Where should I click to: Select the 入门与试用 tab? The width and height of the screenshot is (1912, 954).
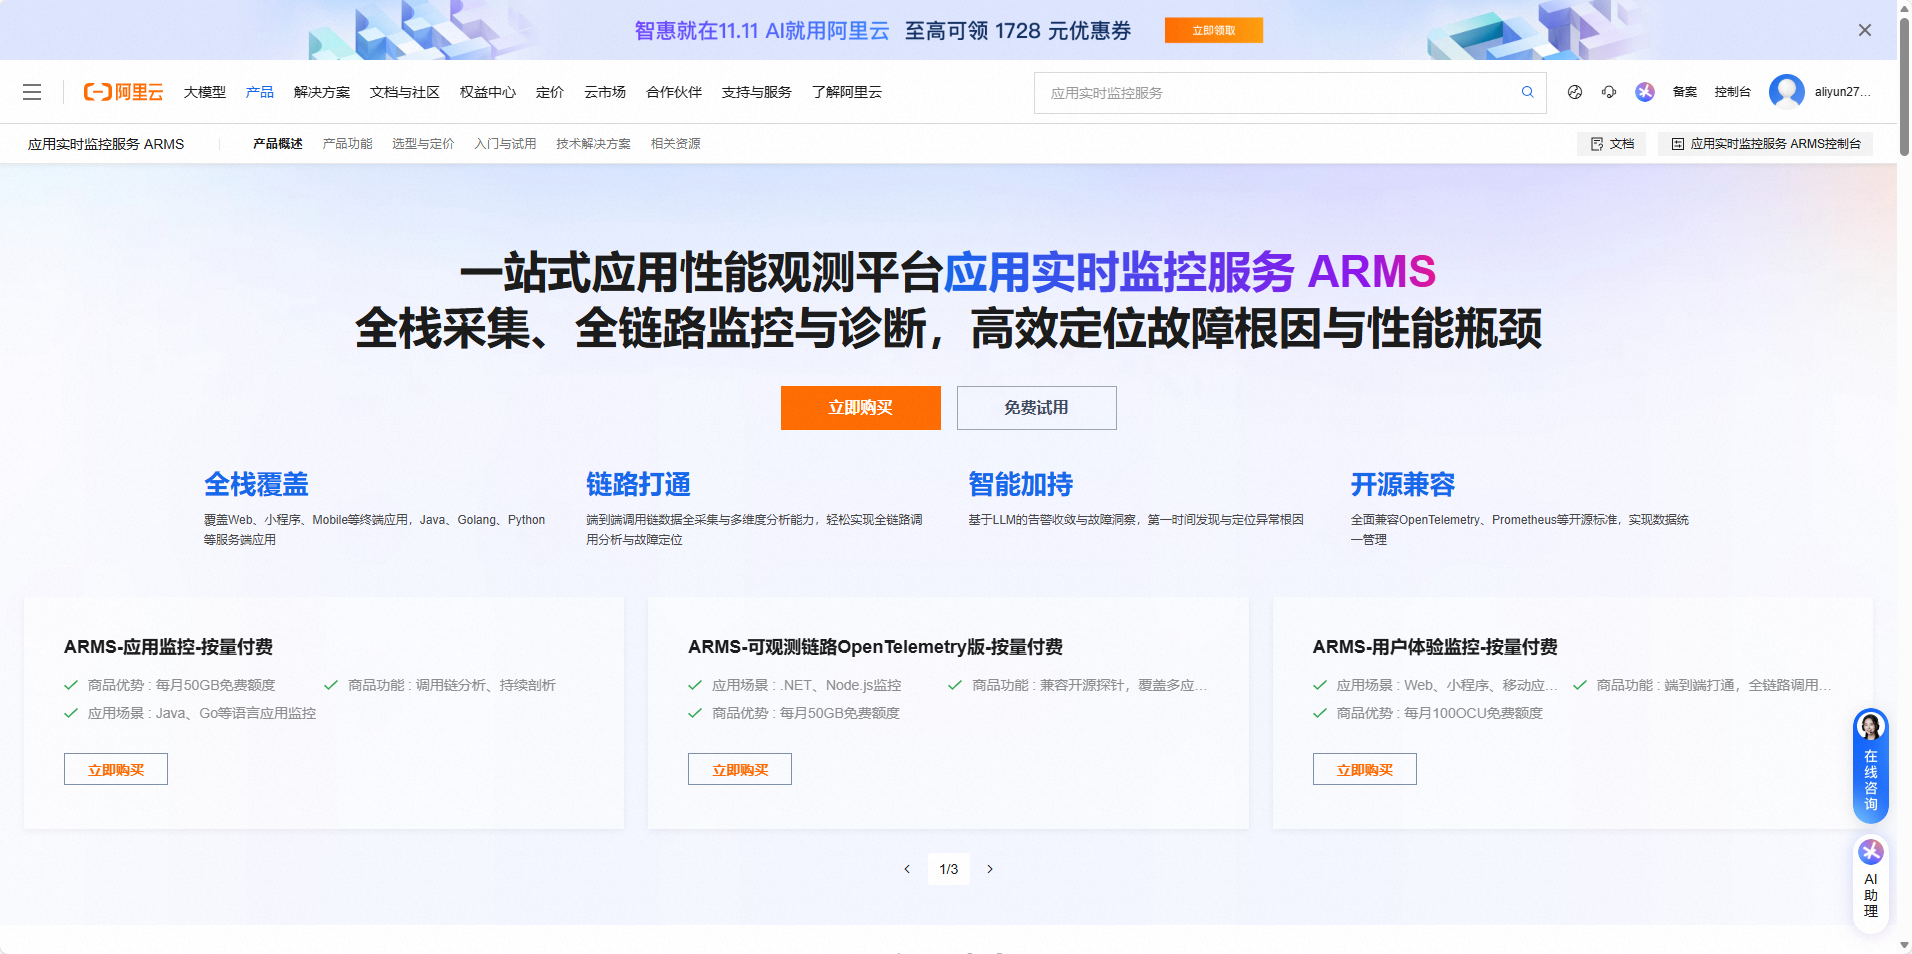point(505,144)
